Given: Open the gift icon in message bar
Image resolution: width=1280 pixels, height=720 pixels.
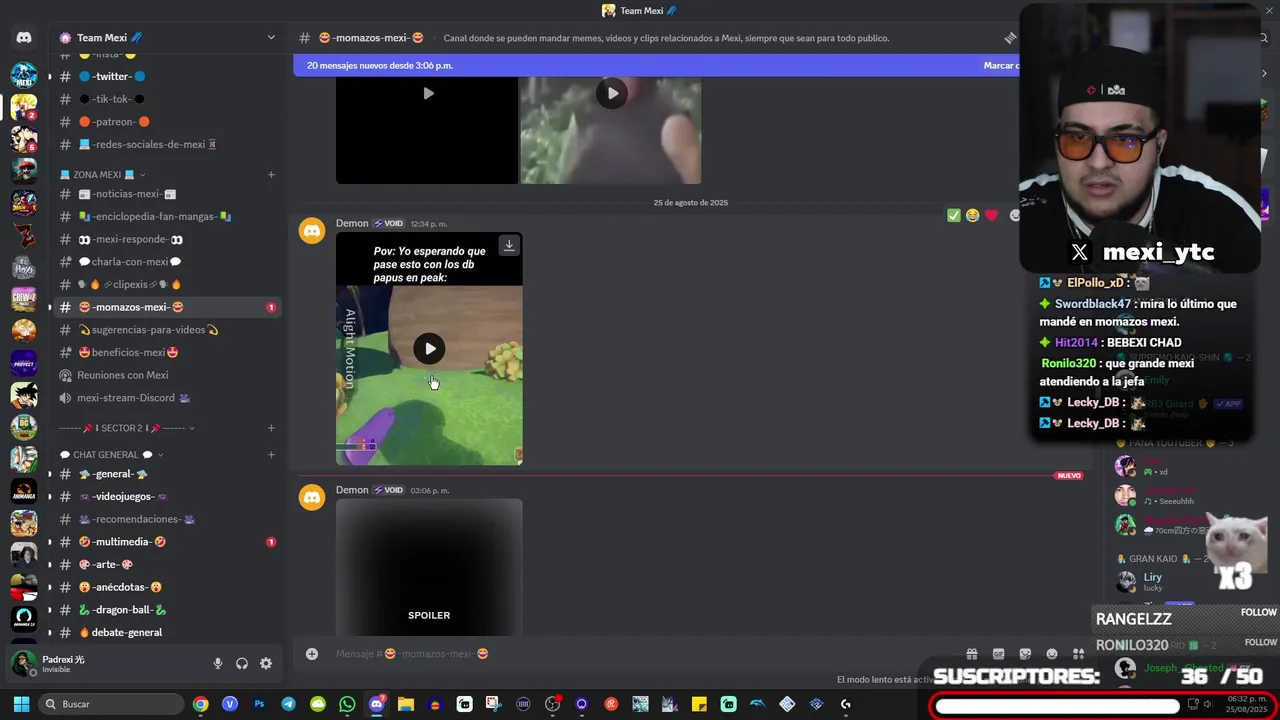Looking at the screenshot, I should [x=971, y=654].
